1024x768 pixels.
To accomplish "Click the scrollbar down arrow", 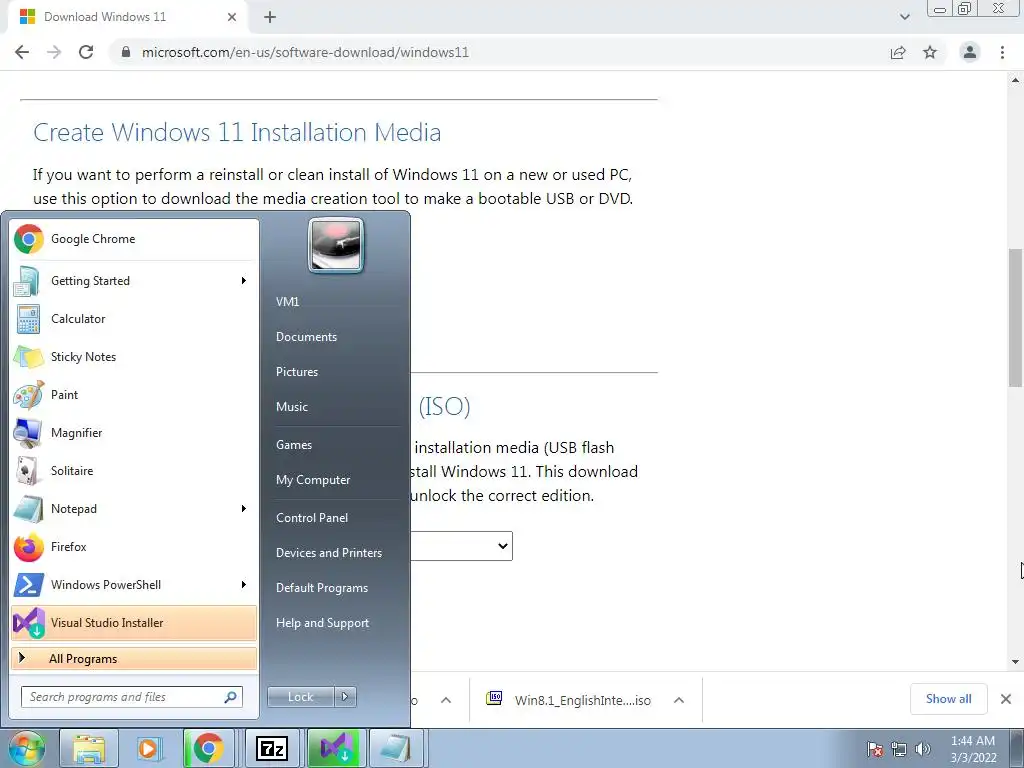I will (1015, 662).
